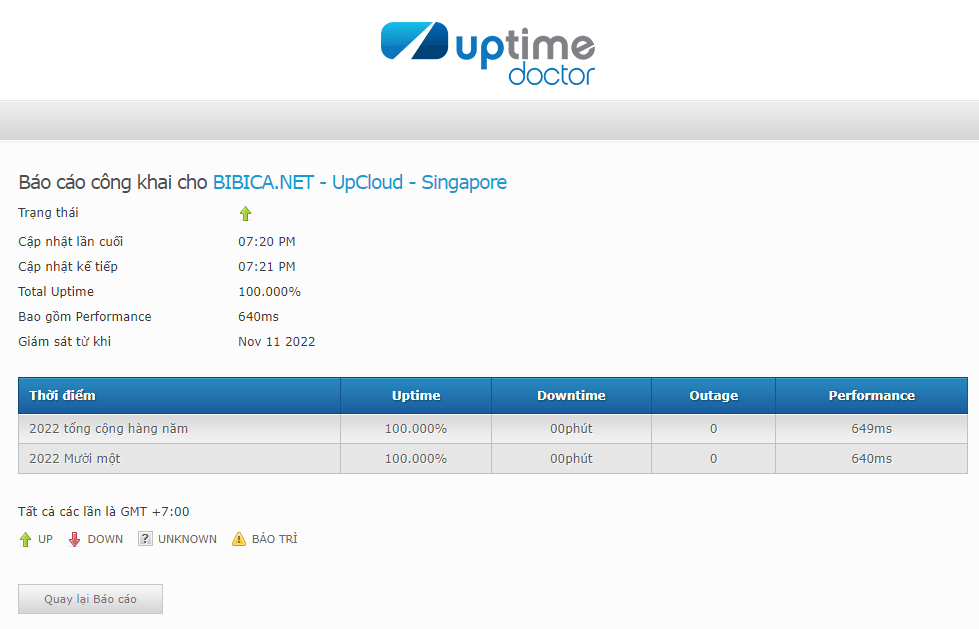Click the UP legend label text
Screen dimensions: 979x629
[x=46, y=539]
